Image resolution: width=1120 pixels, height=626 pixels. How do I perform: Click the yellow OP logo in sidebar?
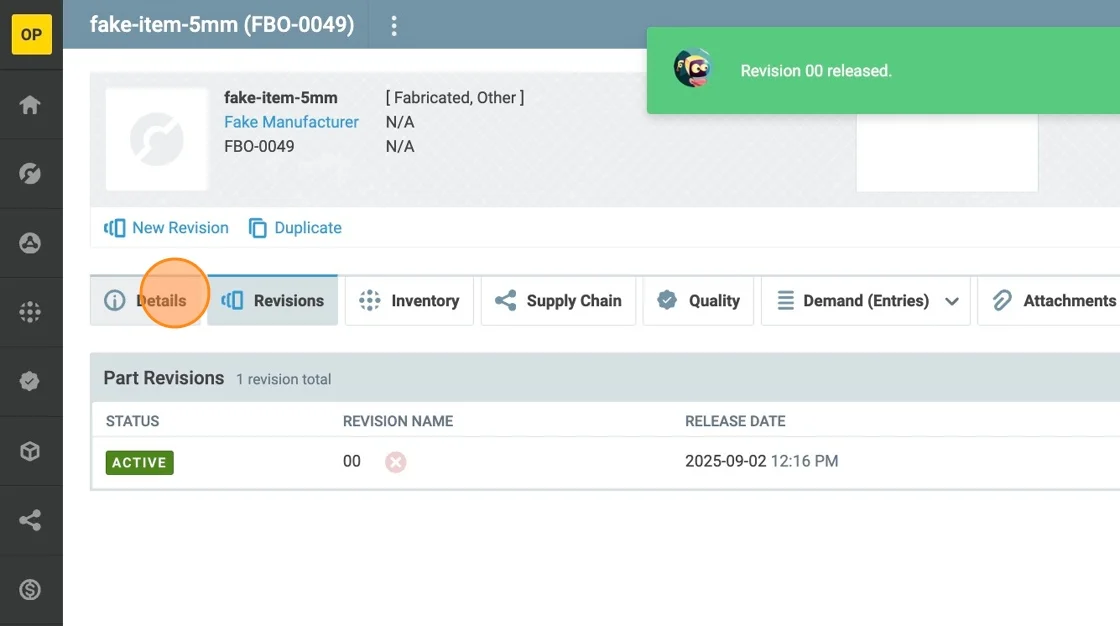coord(31,35)
